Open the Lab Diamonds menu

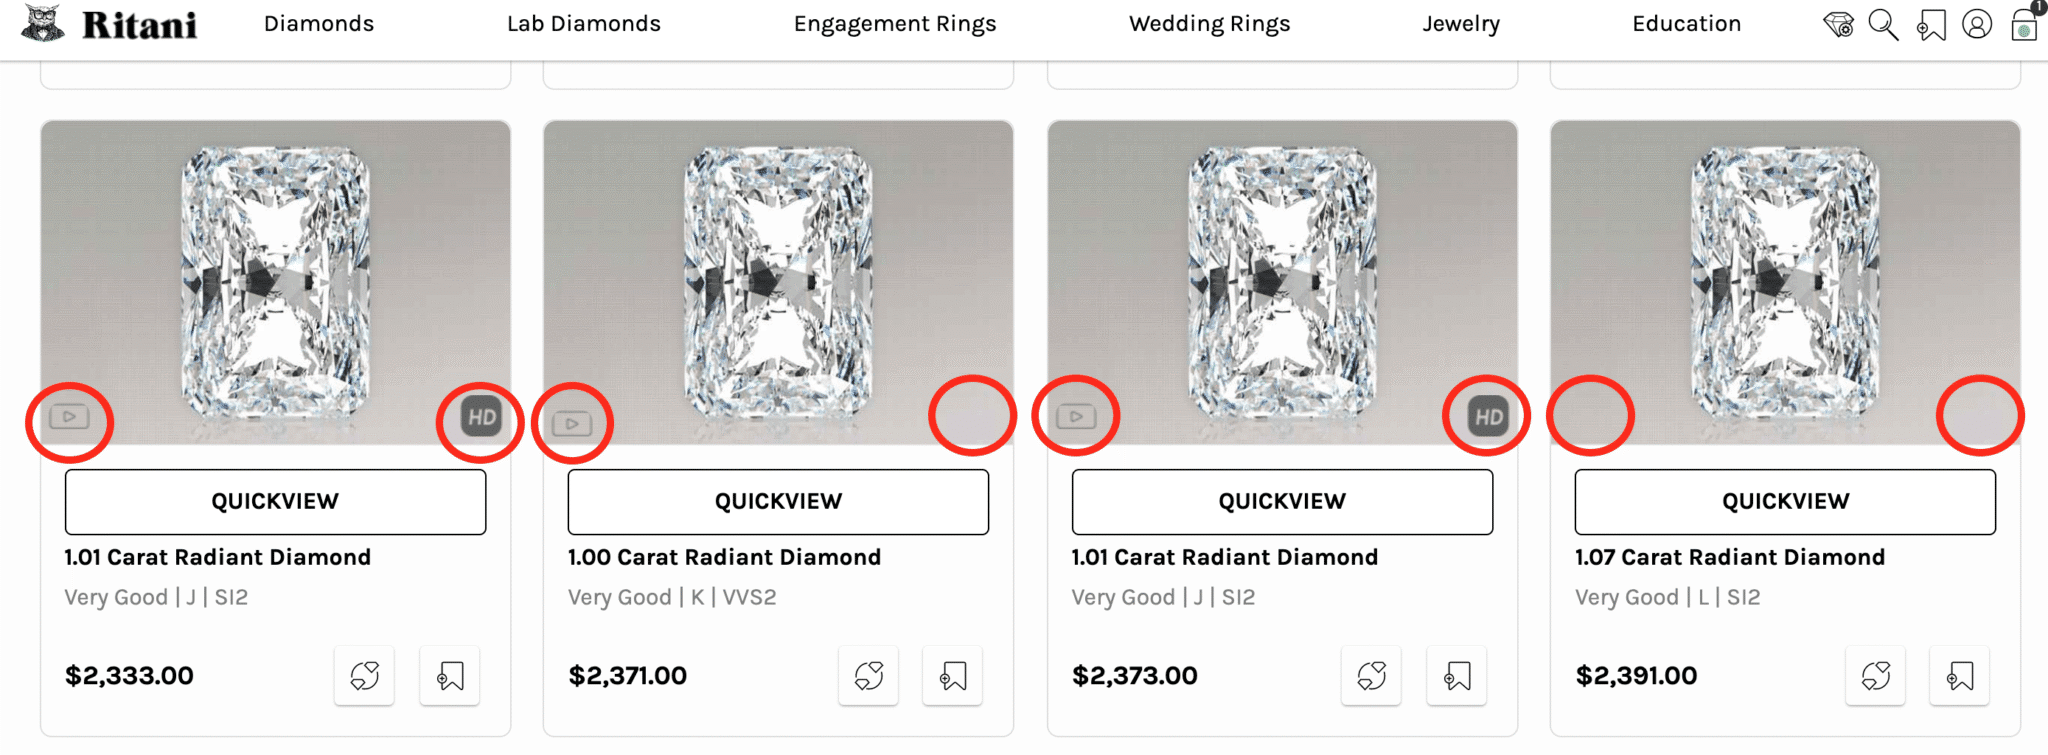point(583,24)
